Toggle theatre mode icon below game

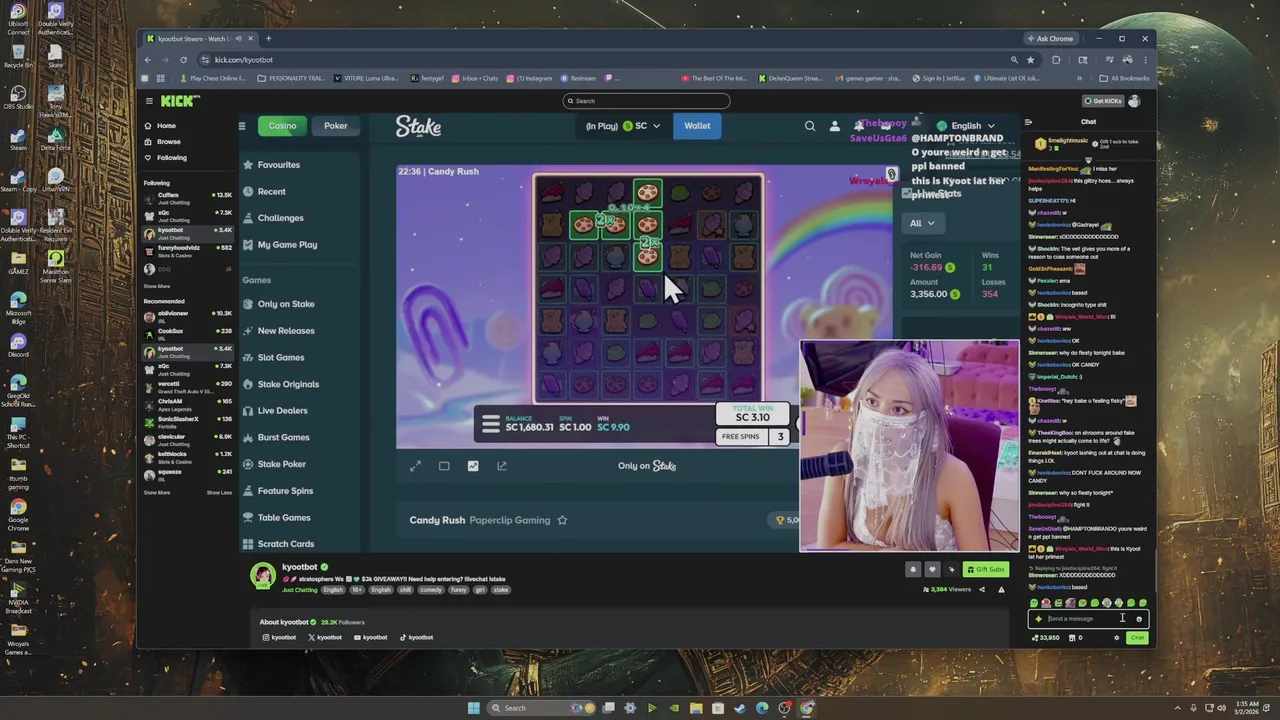(444, 466)
